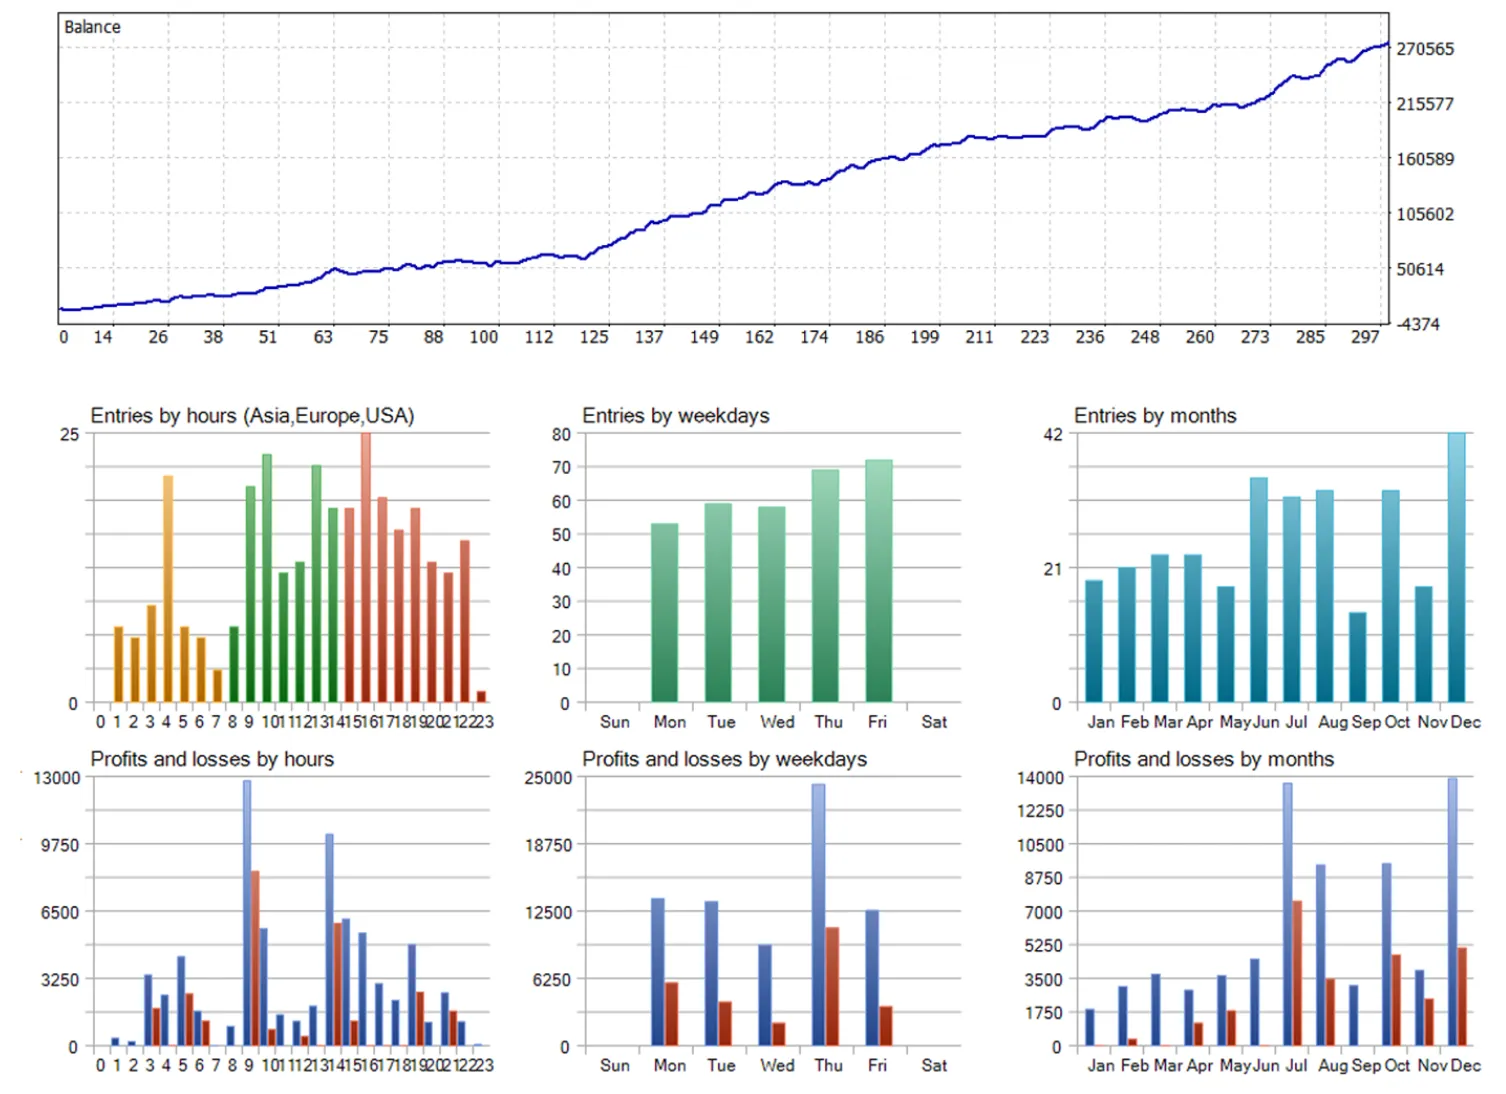
Task: Click the red Dec loss bar by months
Action: [x=1462, y=996]
